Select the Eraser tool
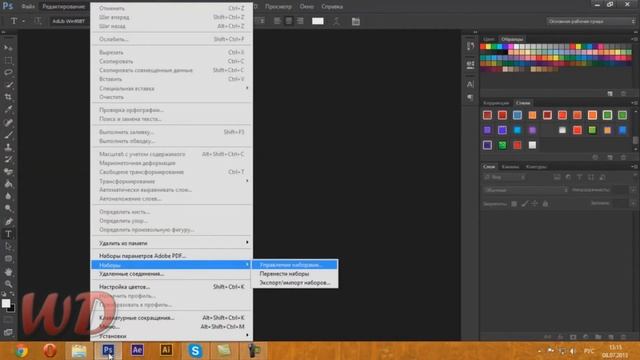This screenshot has width=640, height=360. coord(8,171)
